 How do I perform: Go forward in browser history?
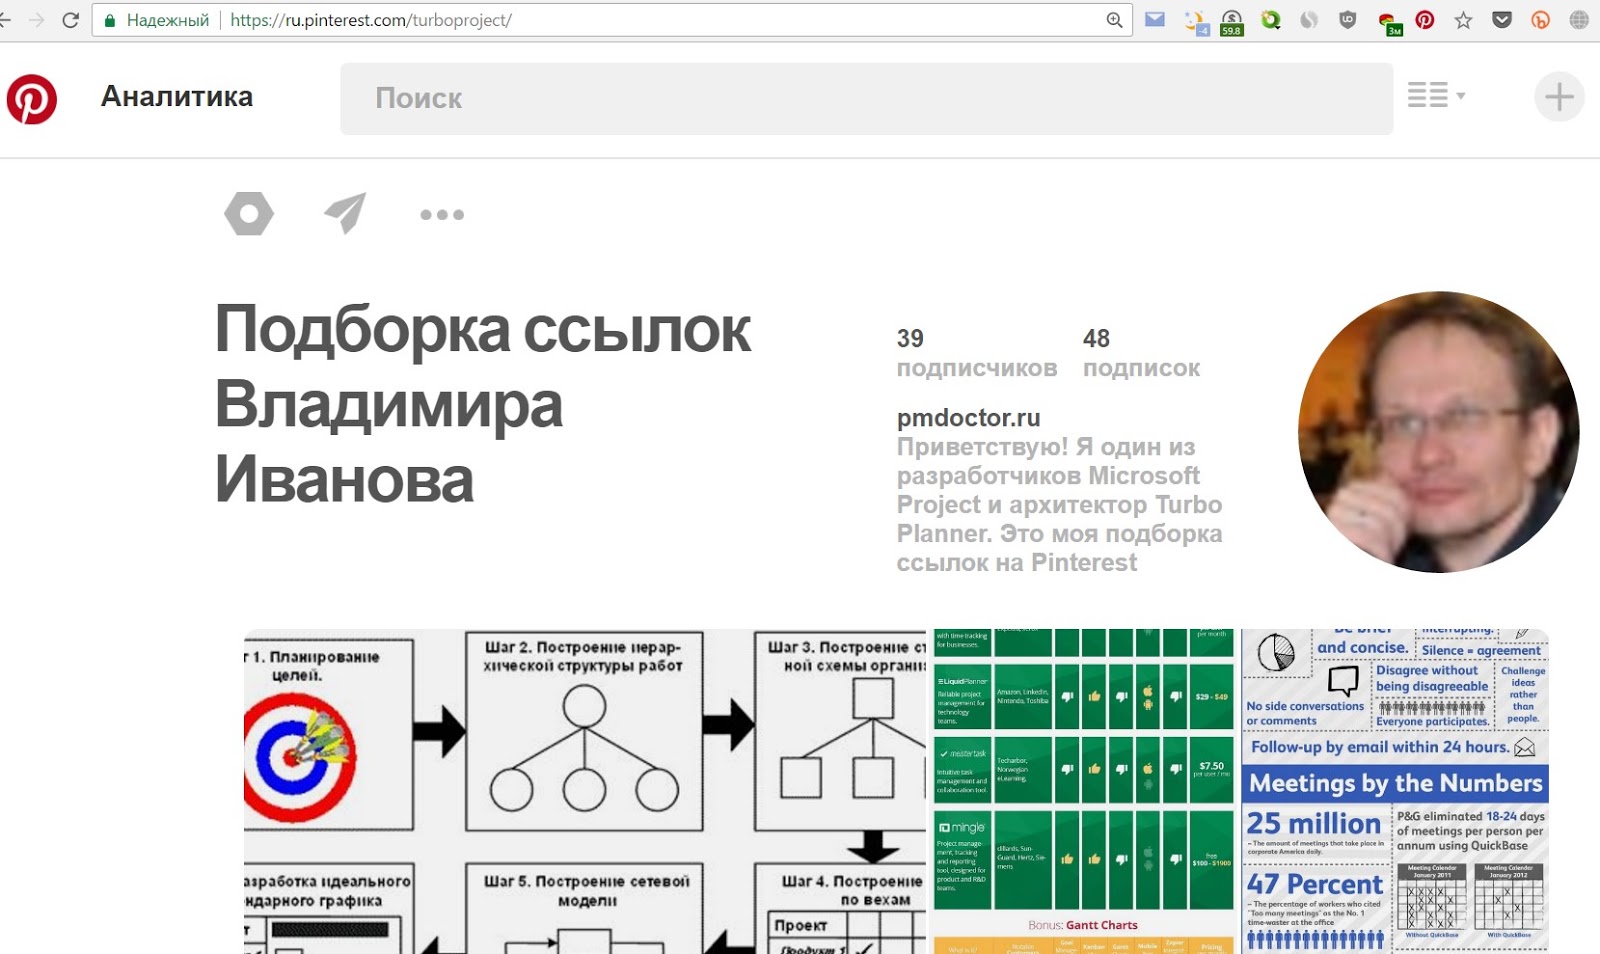37,20
